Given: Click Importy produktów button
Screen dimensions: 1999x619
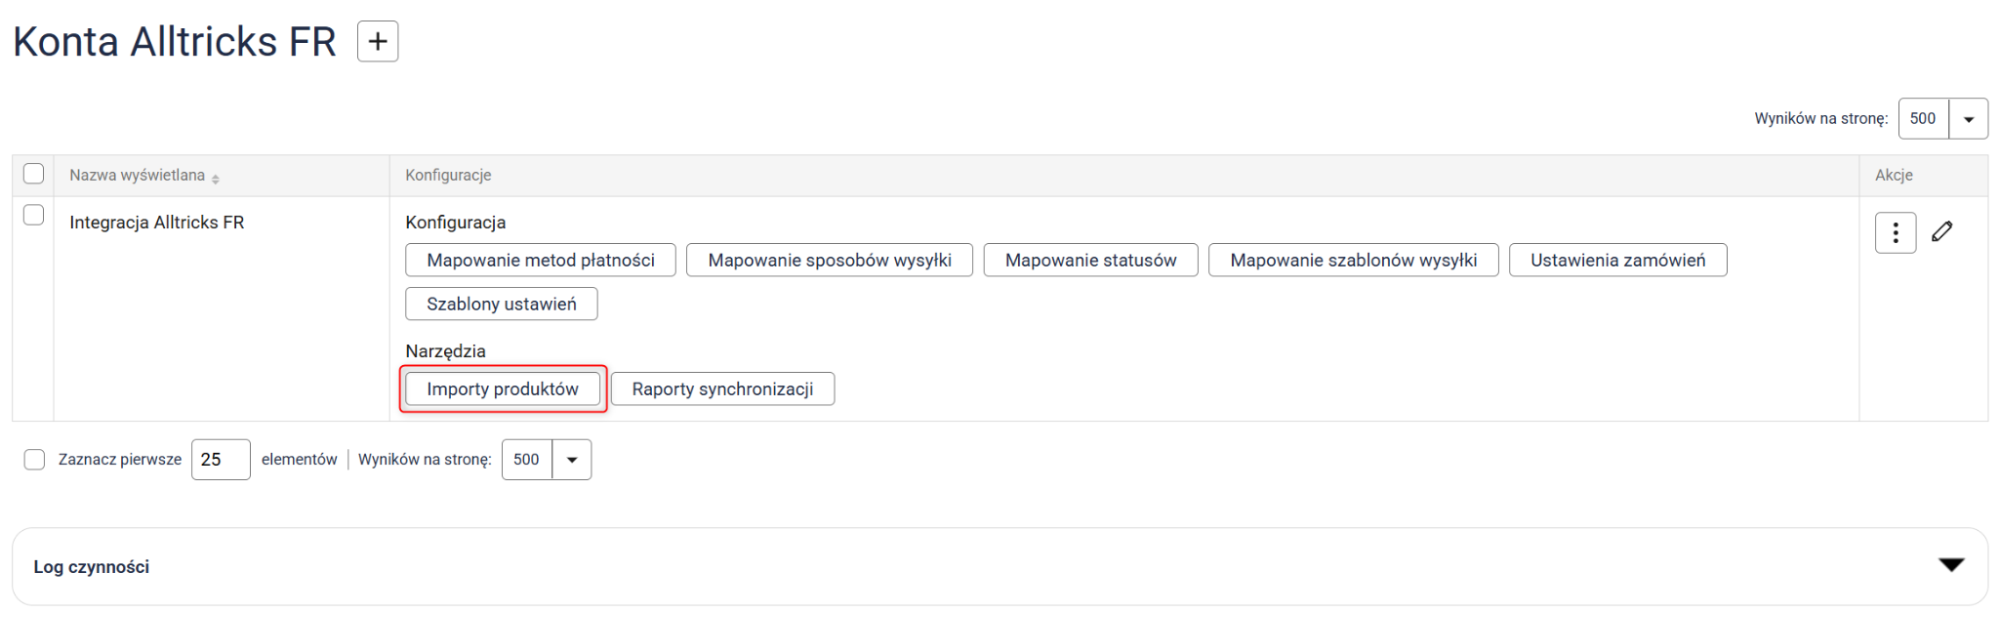Looking at the screenshot, I should tap(502, 389).
